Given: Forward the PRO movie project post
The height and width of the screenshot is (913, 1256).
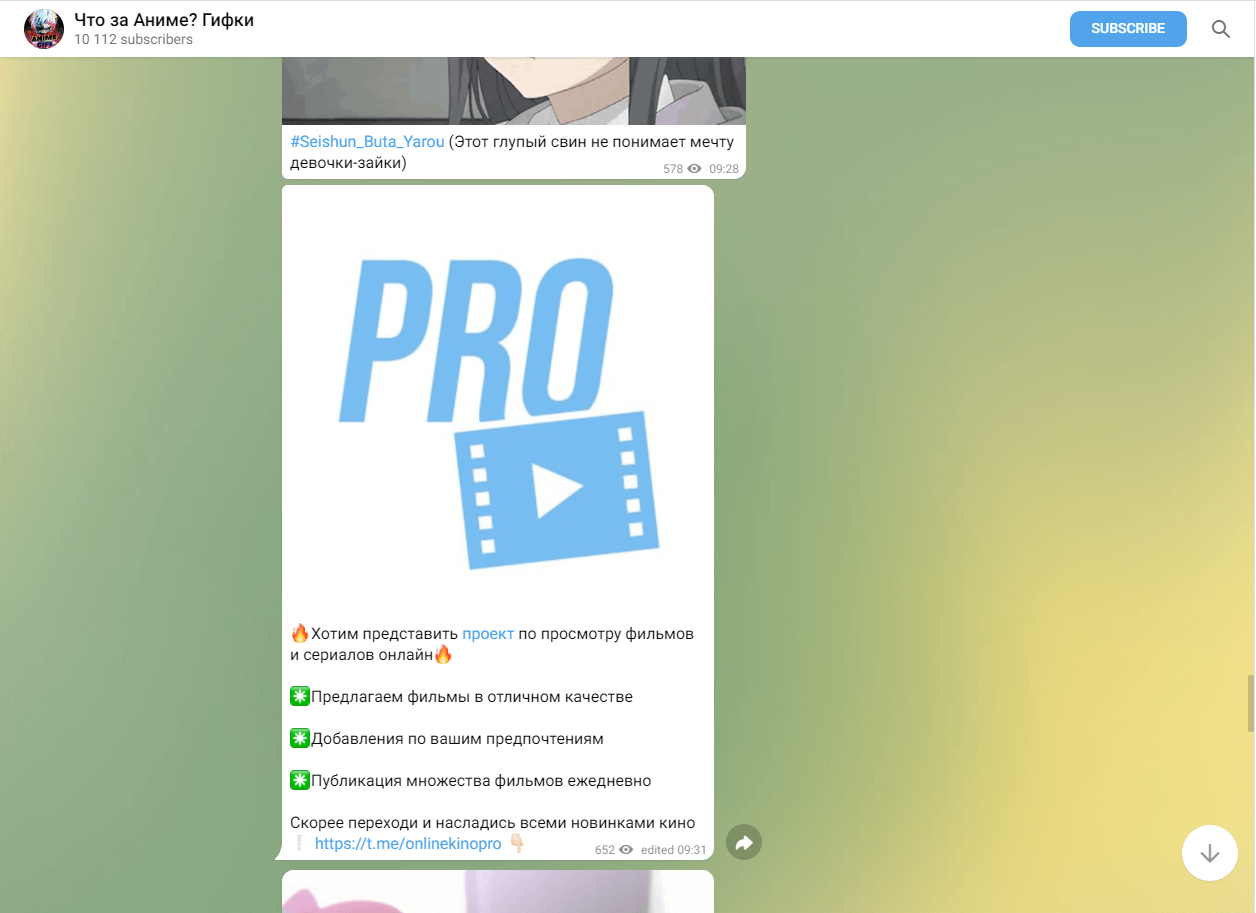Looking at the screenshot, I should 744,843.
